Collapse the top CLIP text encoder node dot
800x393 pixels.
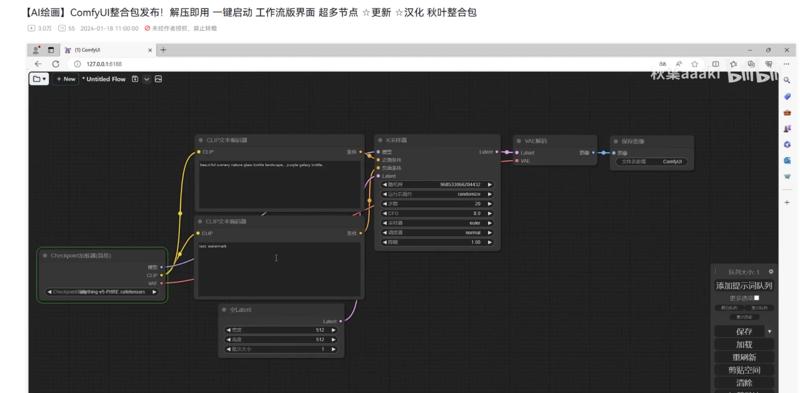point(201,140)
